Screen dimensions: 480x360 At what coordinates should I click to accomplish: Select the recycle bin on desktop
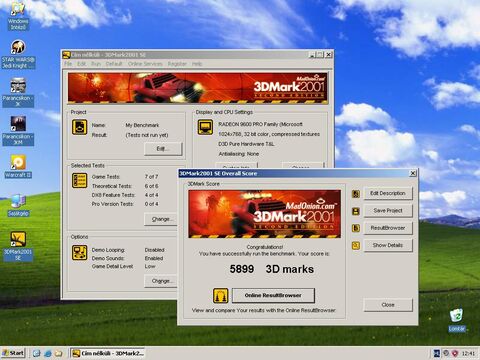point(457,320)
